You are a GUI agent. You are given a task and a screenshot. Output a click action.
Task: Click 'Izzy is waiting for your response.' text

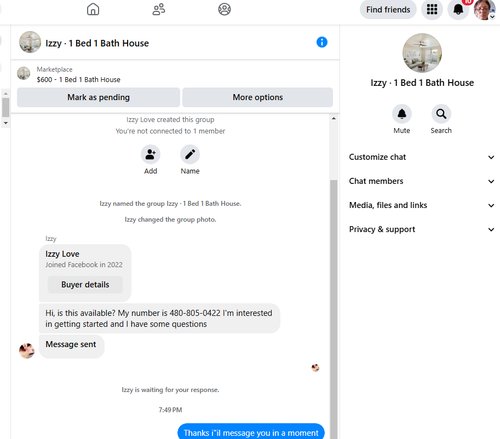coord(170,390)
